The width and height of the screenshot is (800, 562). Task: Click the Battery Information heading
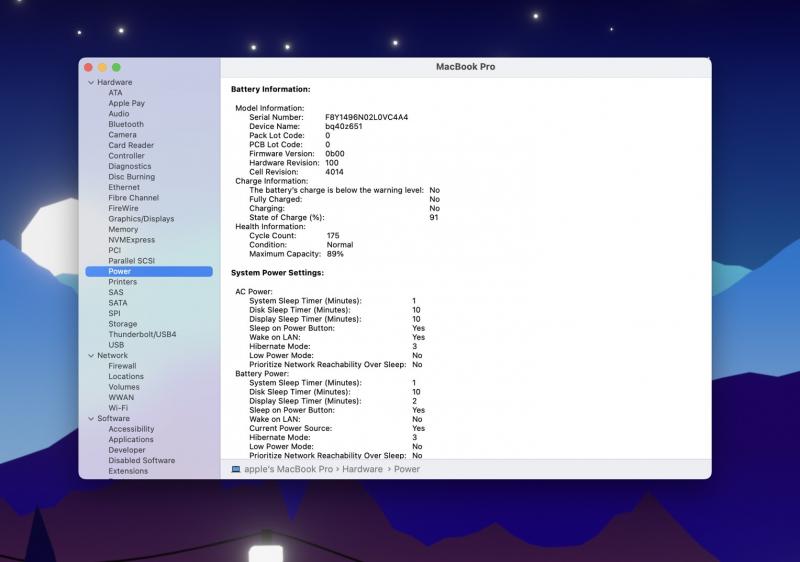(x=270, y=89)
